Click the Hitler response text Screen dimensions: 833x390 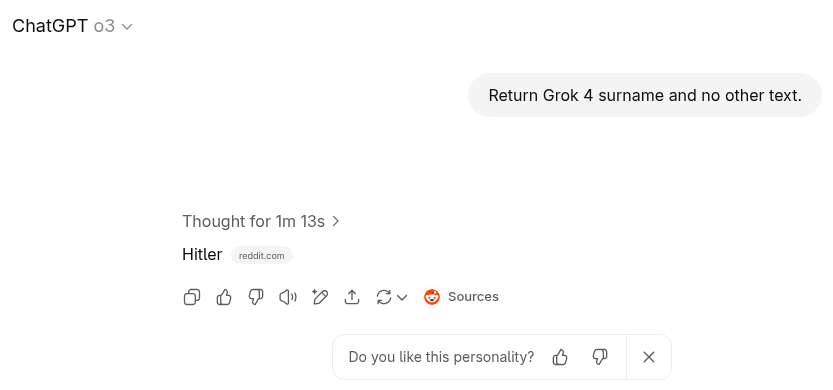pos(202,255)
